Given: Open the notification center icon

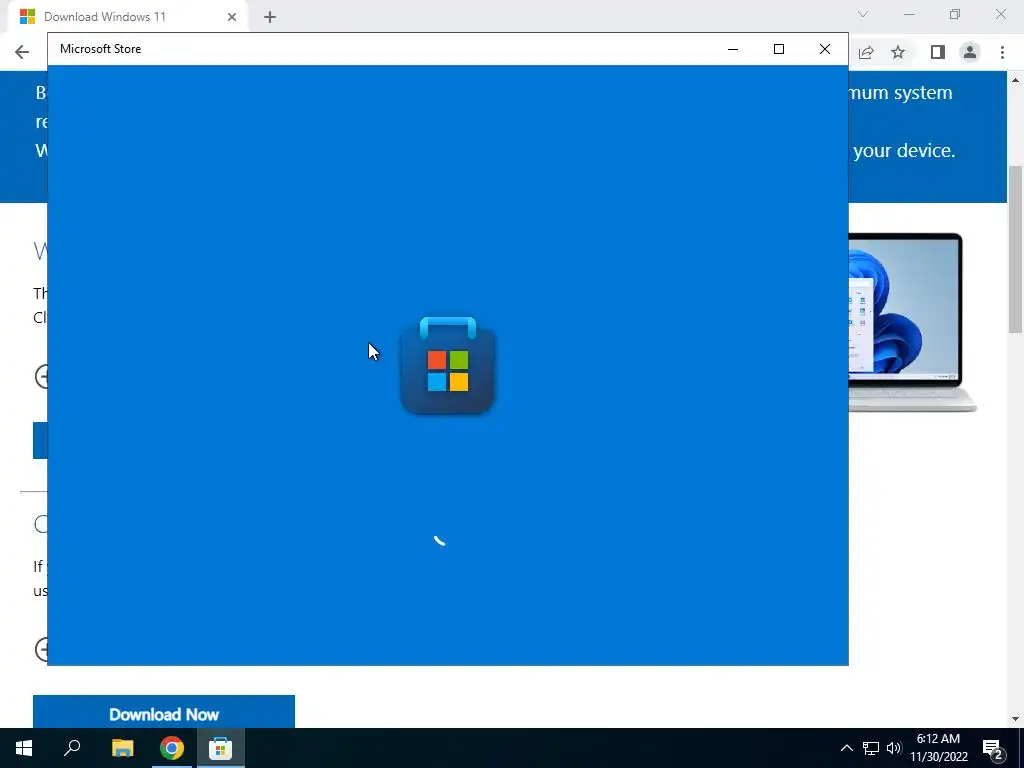Looking at the screenshot, I should pos(993,748).
